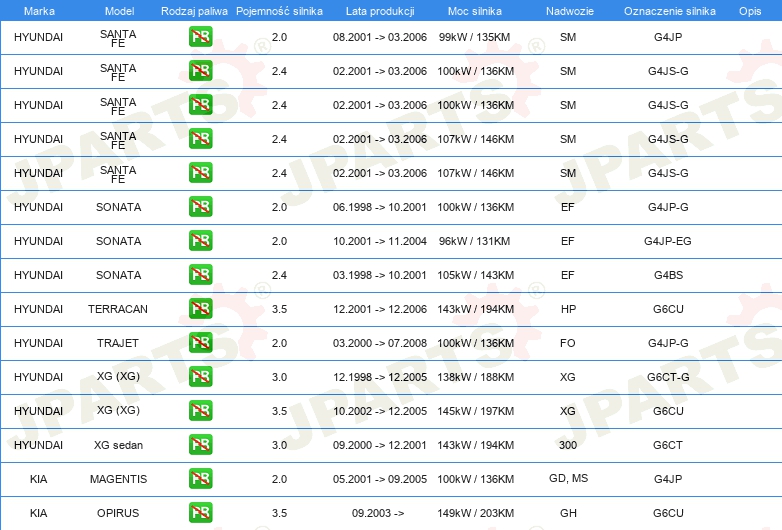Image resolution: width=782 pixels, height=530 pixels.
Task: Click production years 03.2000 -> 07.2008
Action: click(x=380, y=343)
